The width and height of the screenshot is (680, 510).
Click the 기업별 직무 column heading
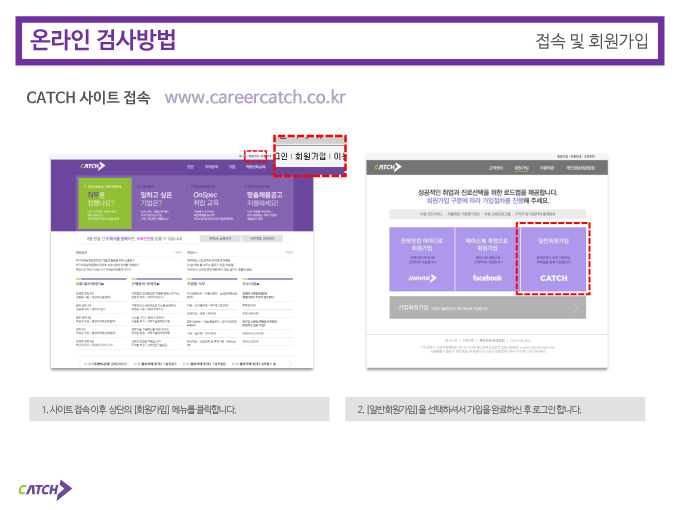pos(196,284)
